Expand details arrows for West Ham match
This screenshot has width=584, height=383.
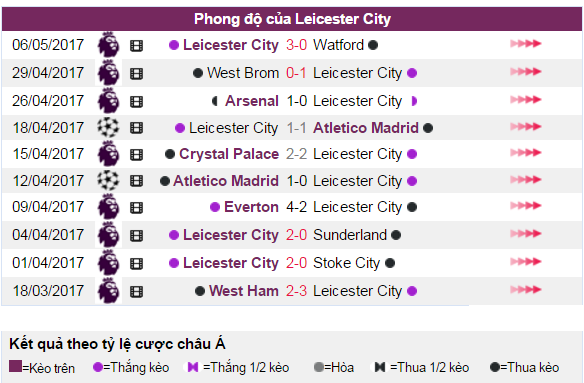click(x=526, y=289)
